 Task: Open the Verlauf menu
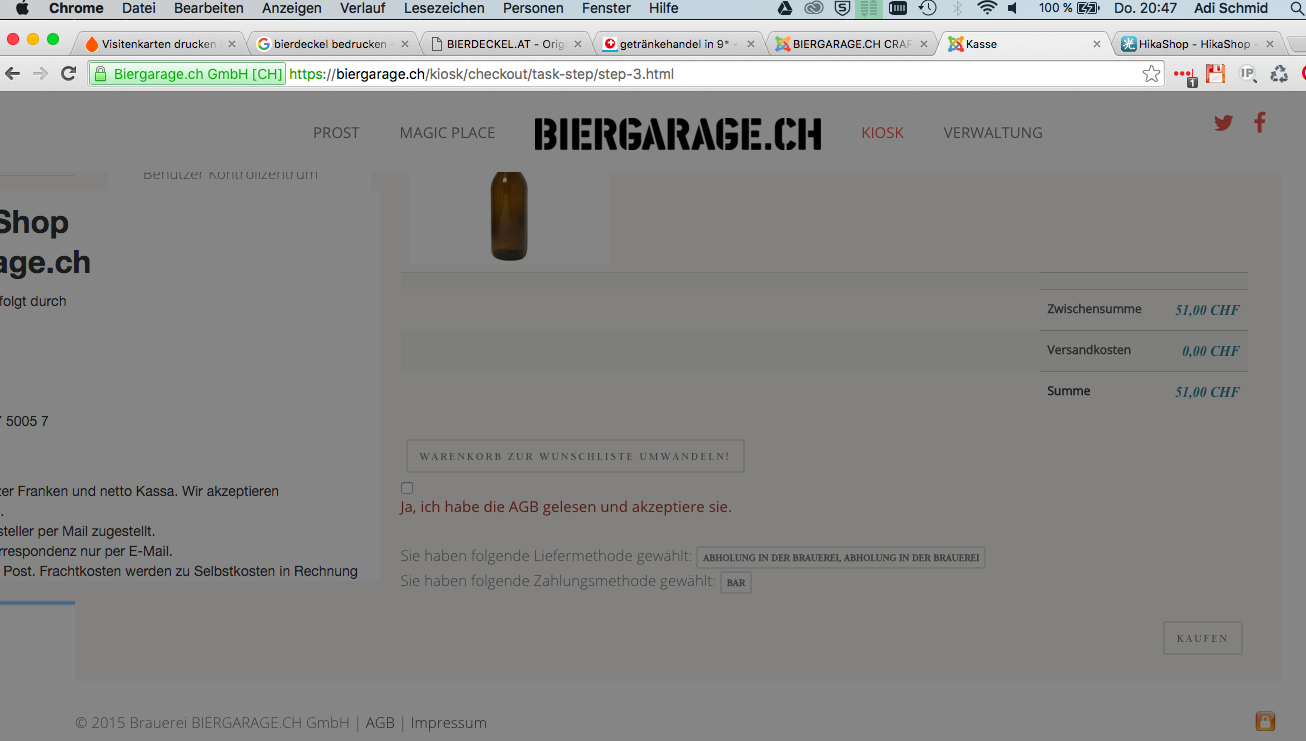(x=363, y=9)
